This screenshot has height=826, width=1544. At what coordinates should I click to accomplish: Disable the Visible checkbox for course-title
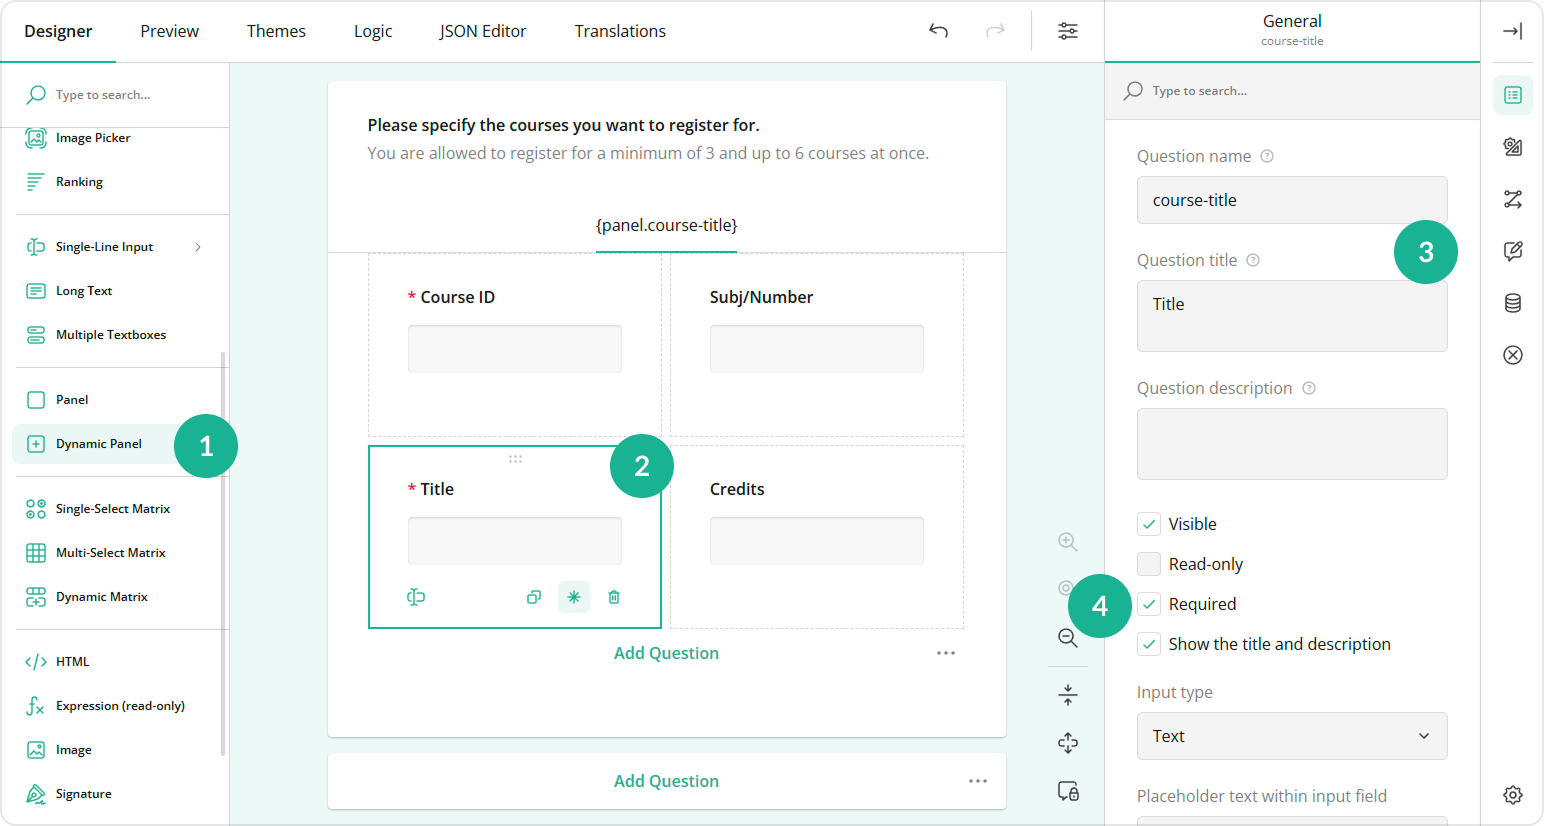tap(1148, 523)
